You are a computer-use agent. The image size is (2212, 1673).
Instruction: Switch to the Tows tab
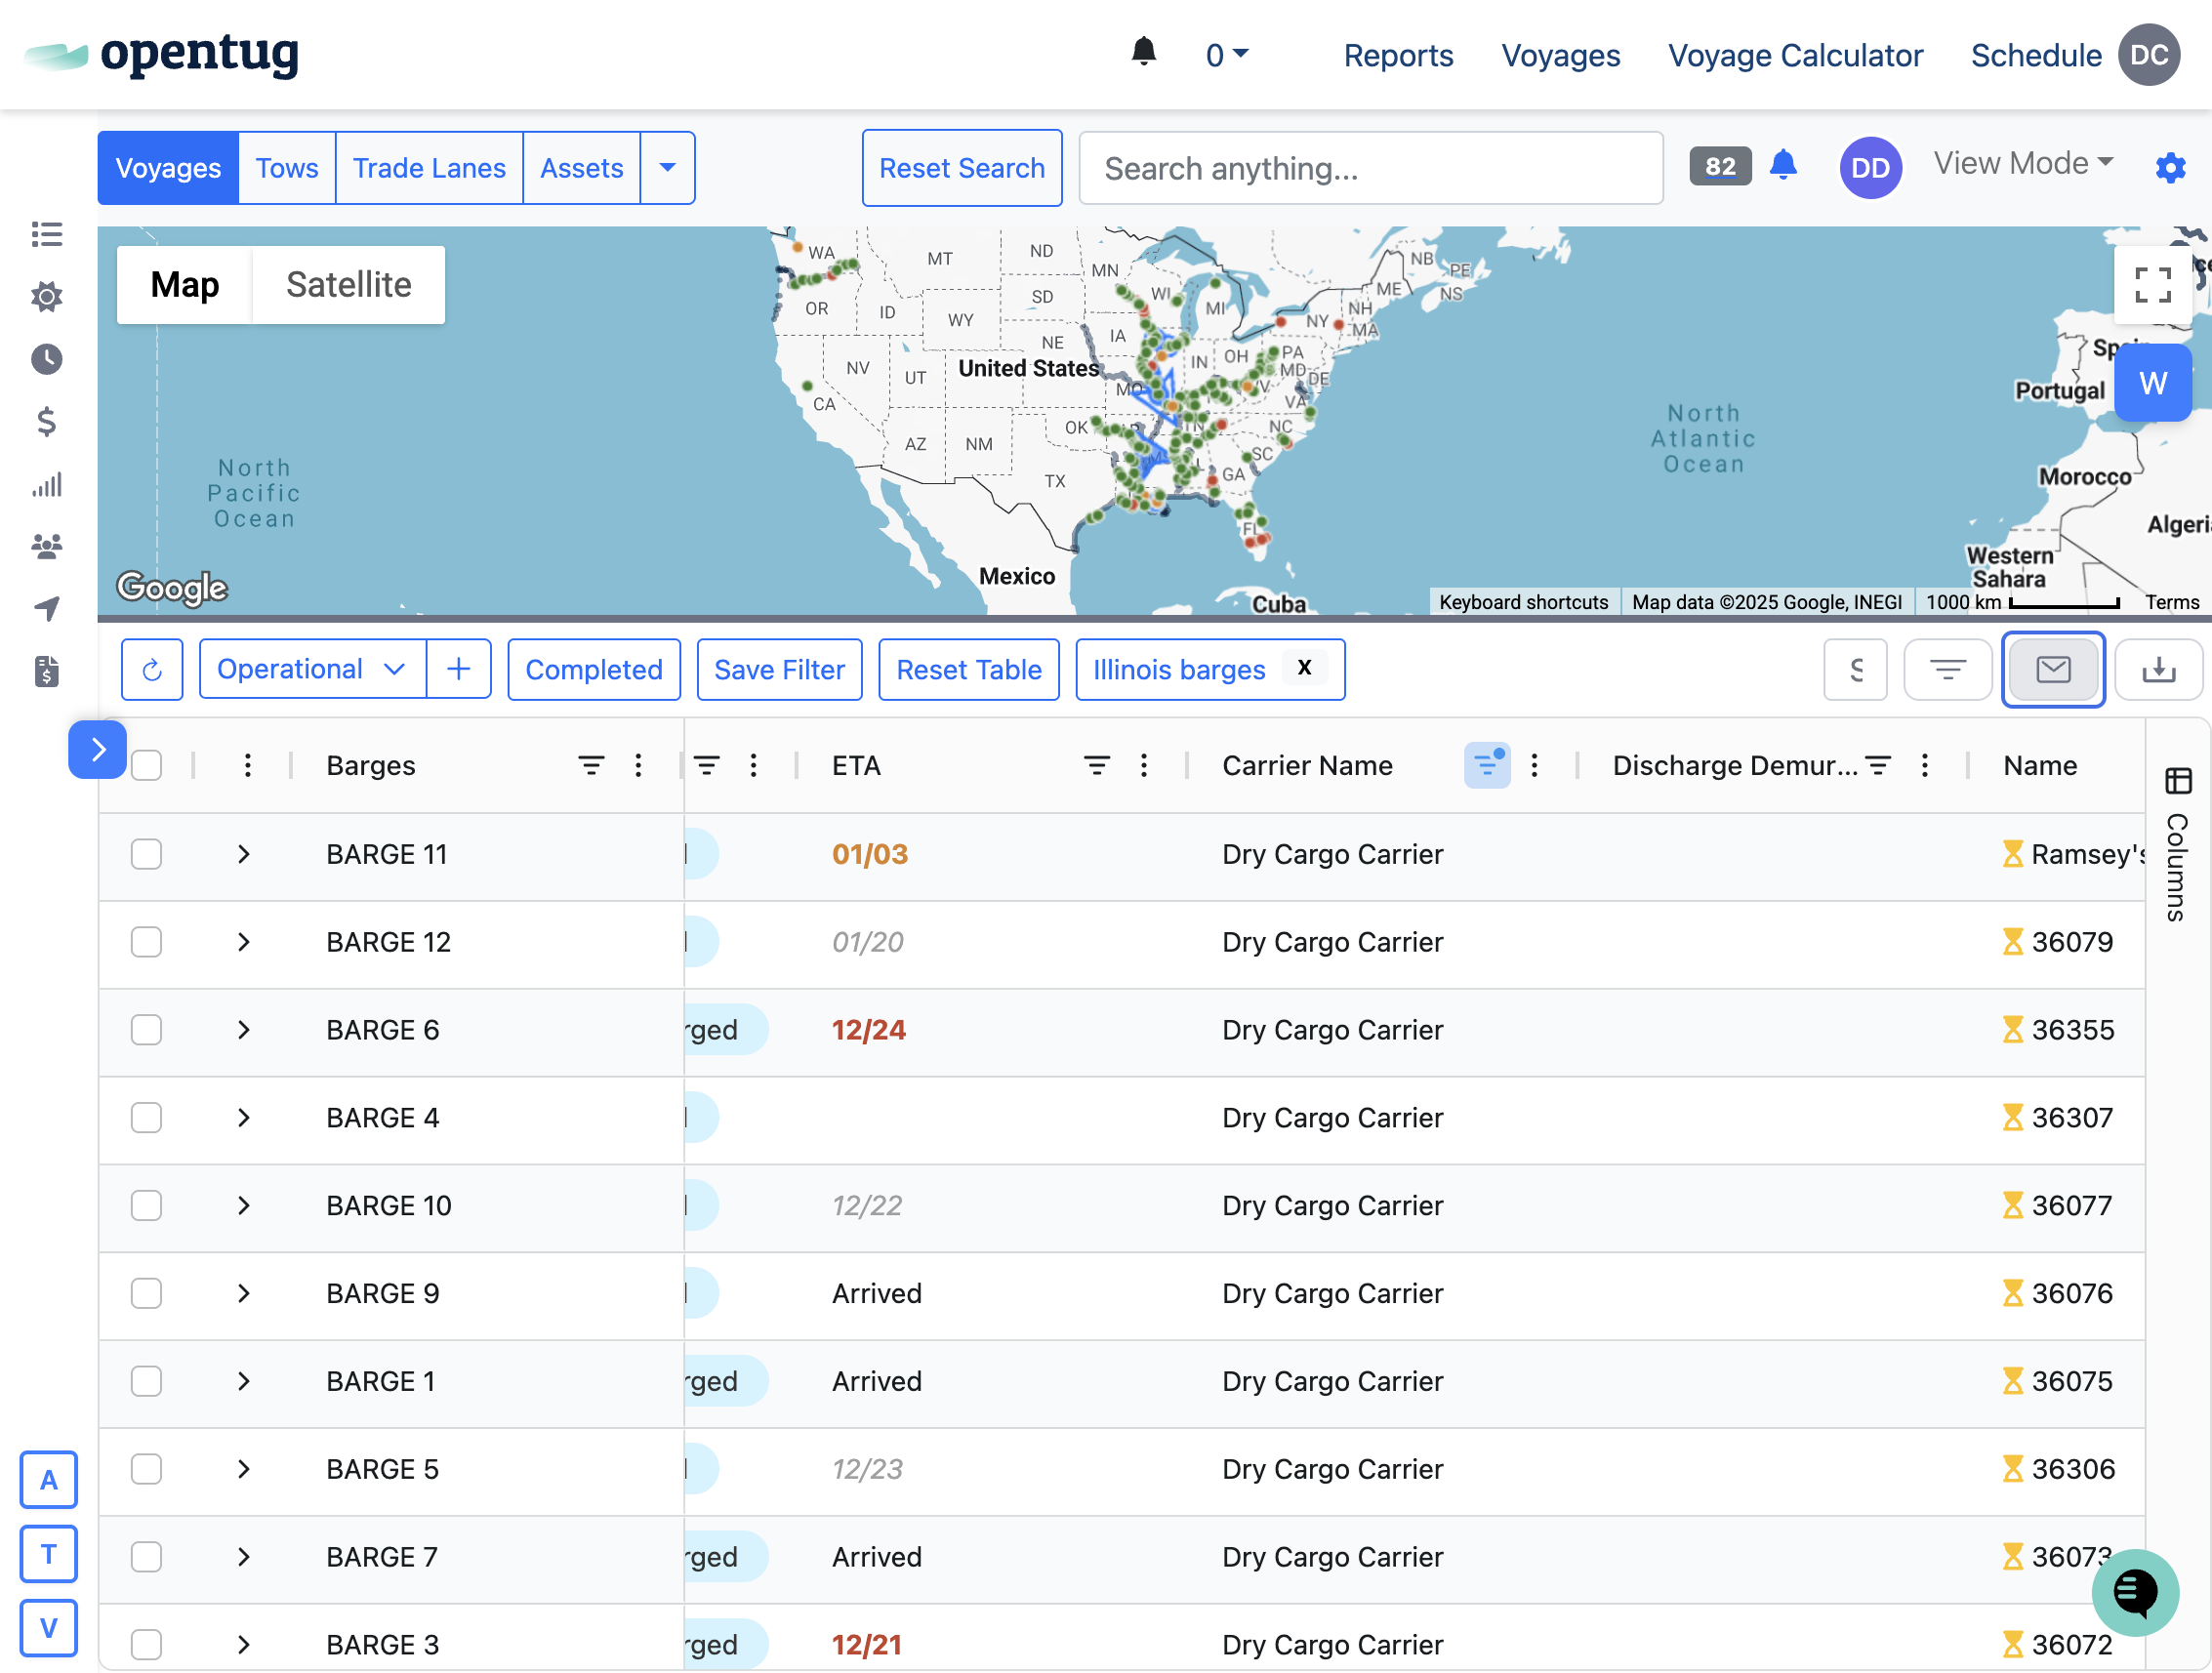tap(286, 168)
